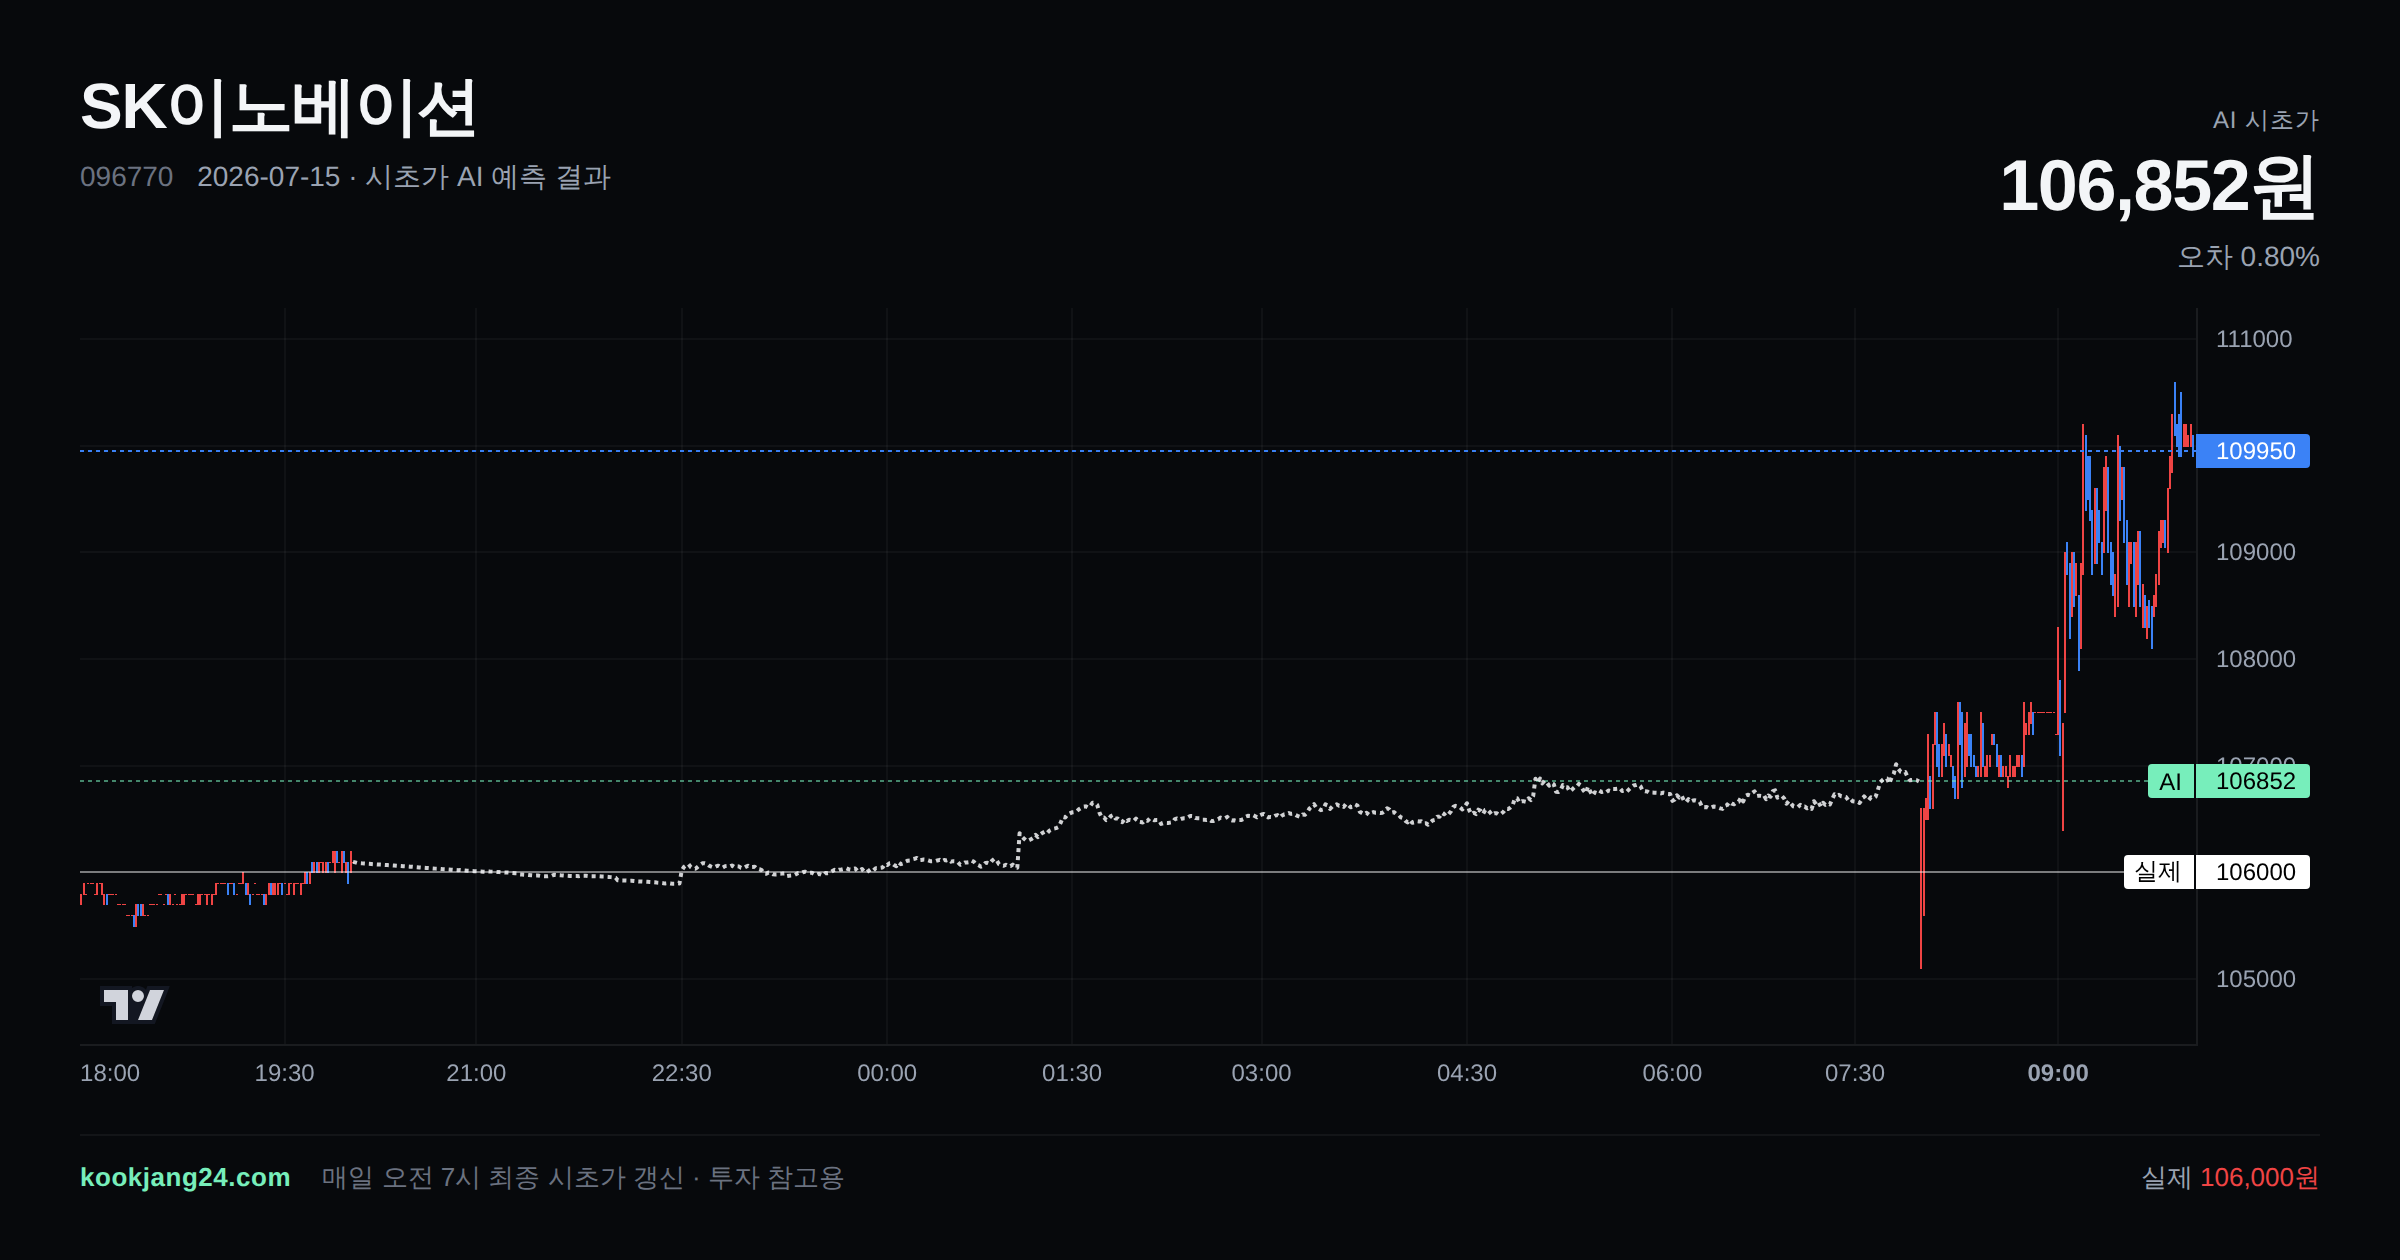
Task: Click the 22:30 time axis label
Action: click(x=682, y=1073)
